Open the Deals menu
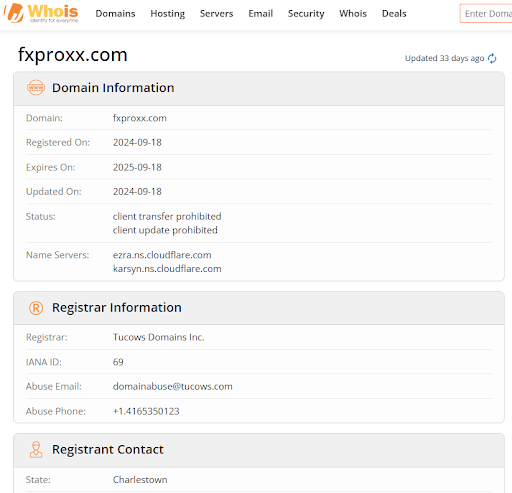512x493 pixels. pyautogui.click(x=394, y=14)
